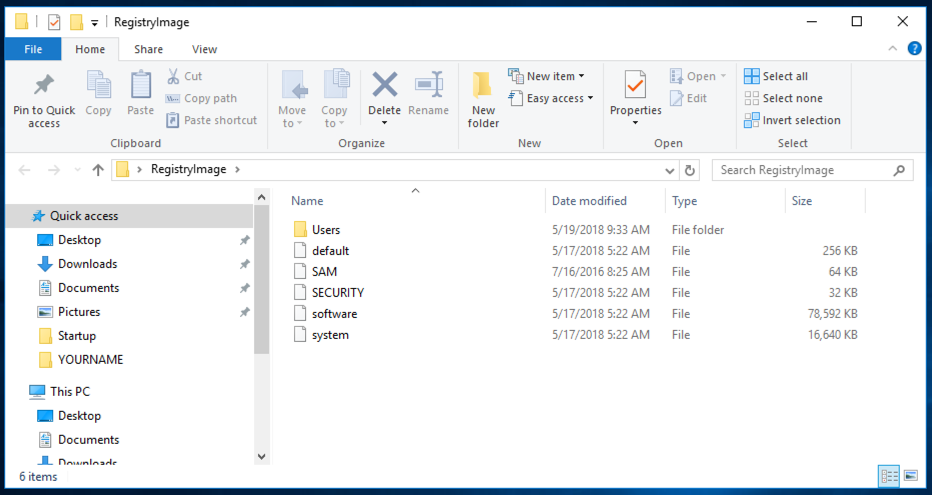The image size is (932, 495).
Task: Expand the Delete options arrow
Action: point(385,123)
